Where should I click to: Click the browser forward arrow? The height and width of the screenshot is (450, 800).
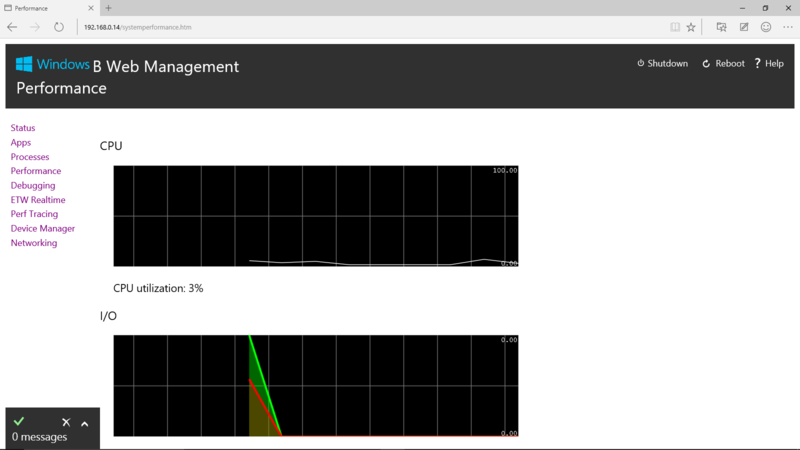35,27
